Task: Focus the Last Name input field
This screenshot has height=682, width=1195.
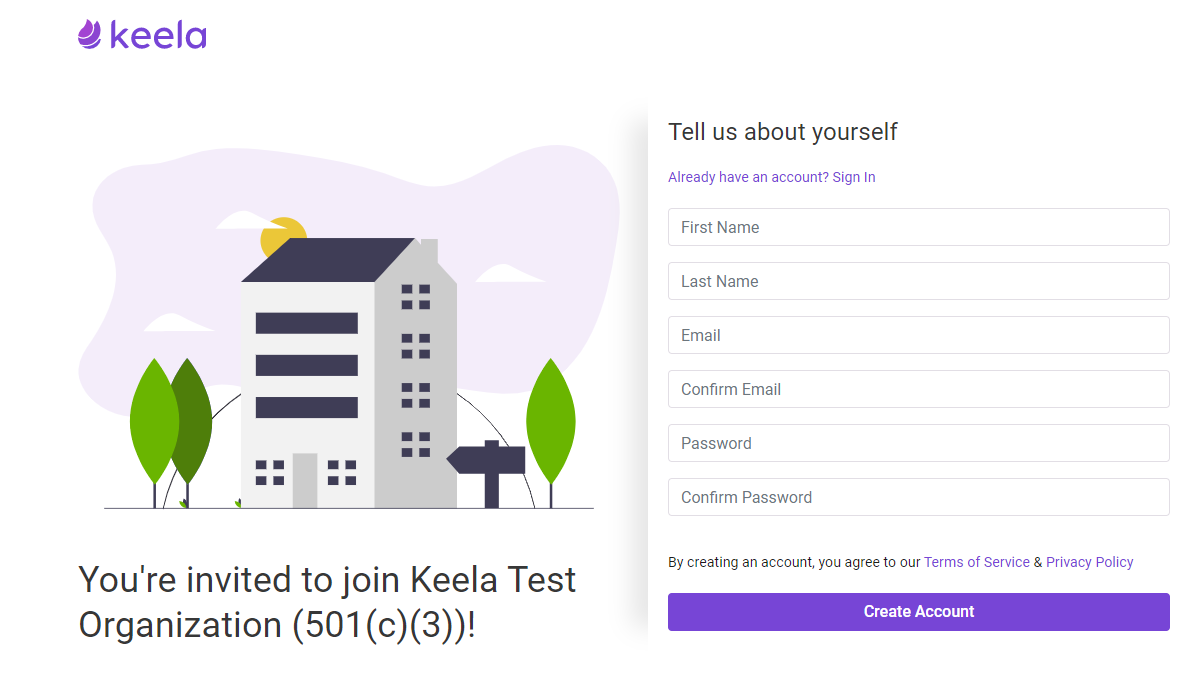Action: pos(918,281)
